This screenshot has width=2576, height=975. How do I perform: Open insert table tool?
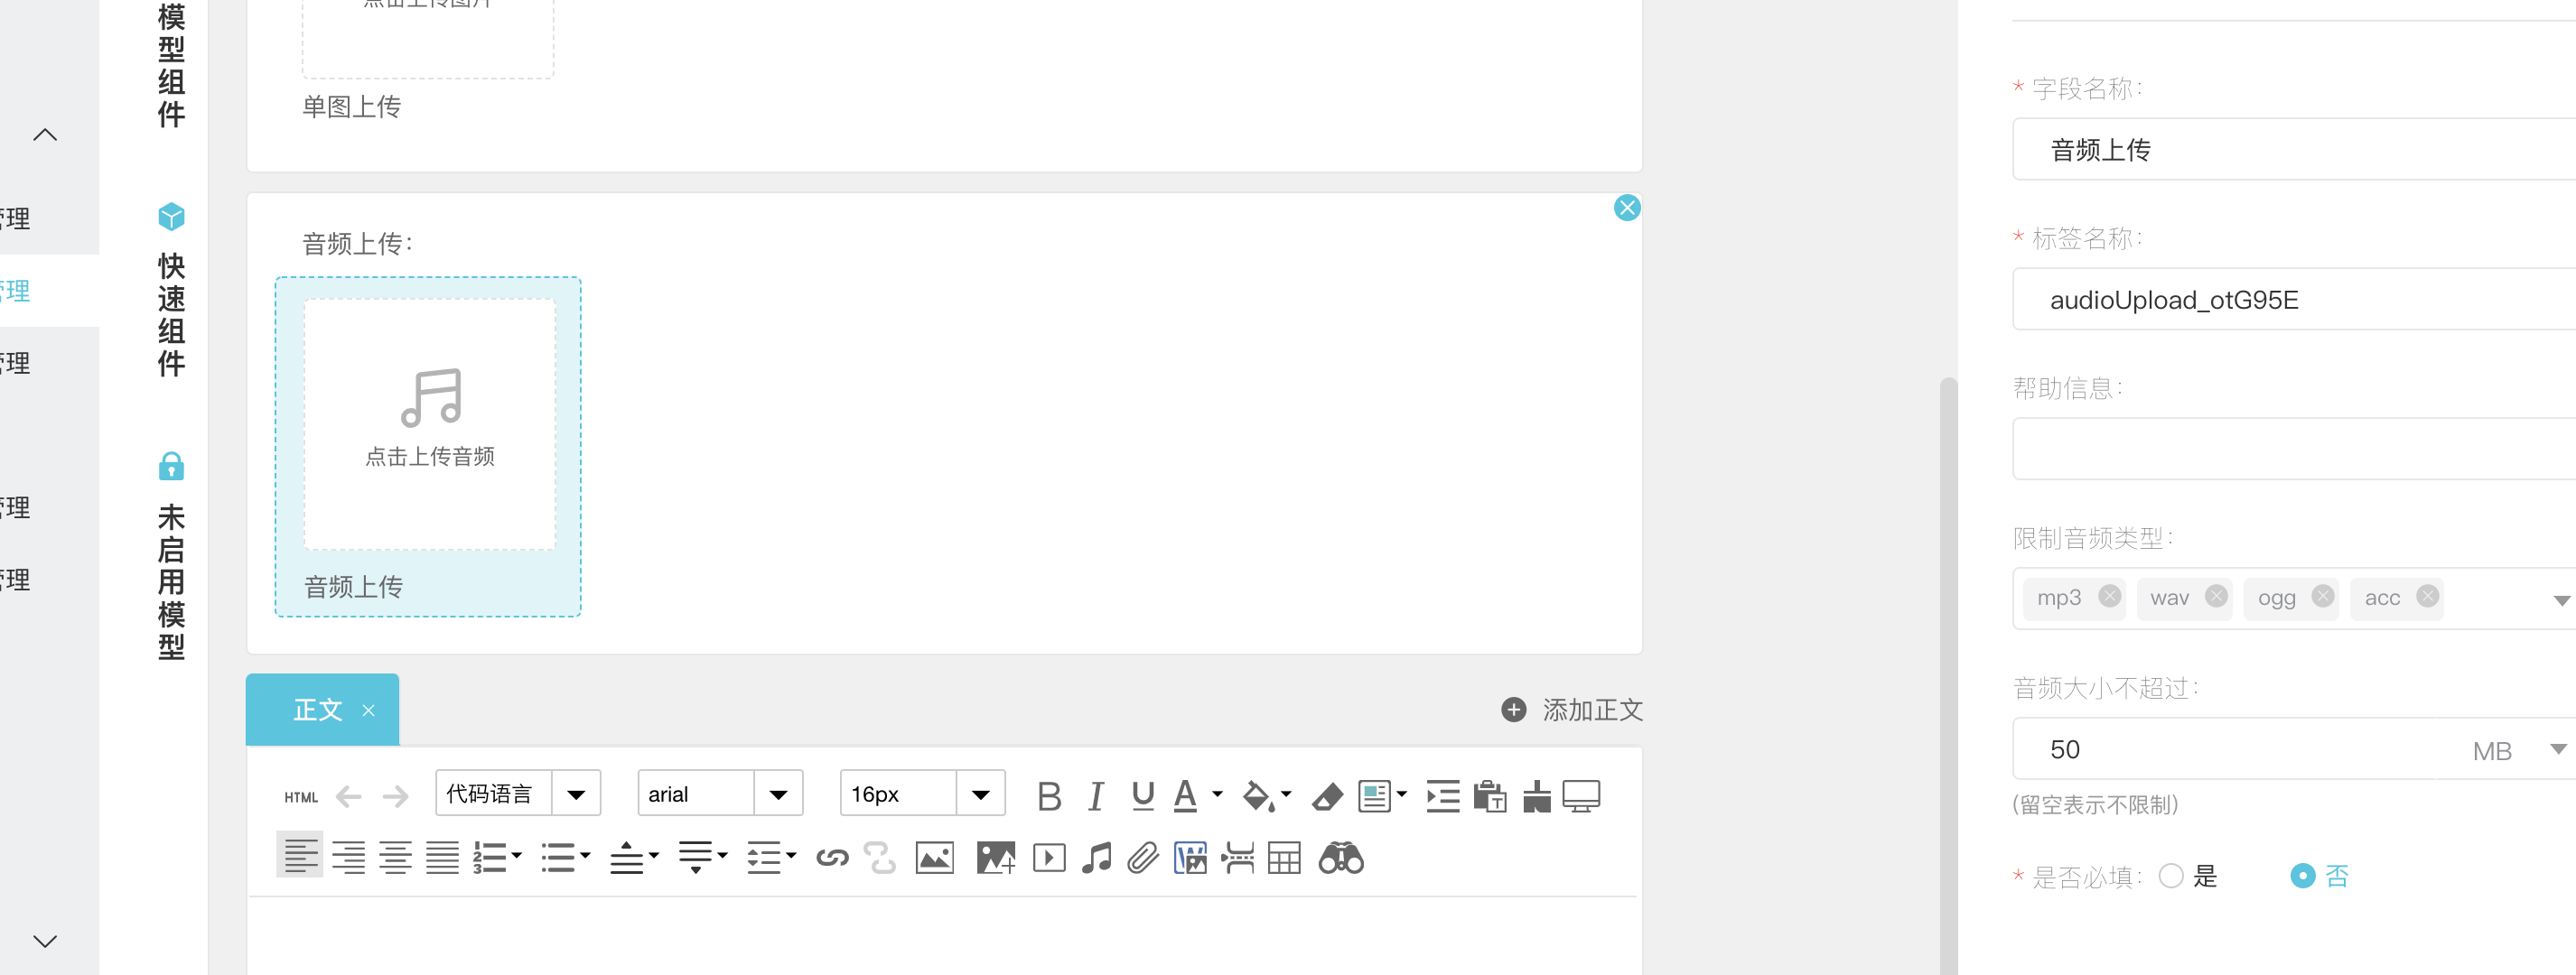coord(1284,858)
